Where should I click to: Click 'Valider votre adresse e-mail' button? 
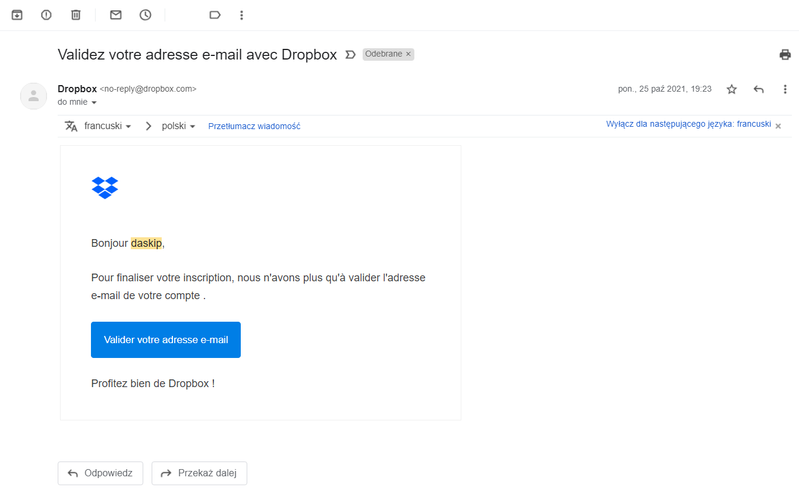(166, 340)
